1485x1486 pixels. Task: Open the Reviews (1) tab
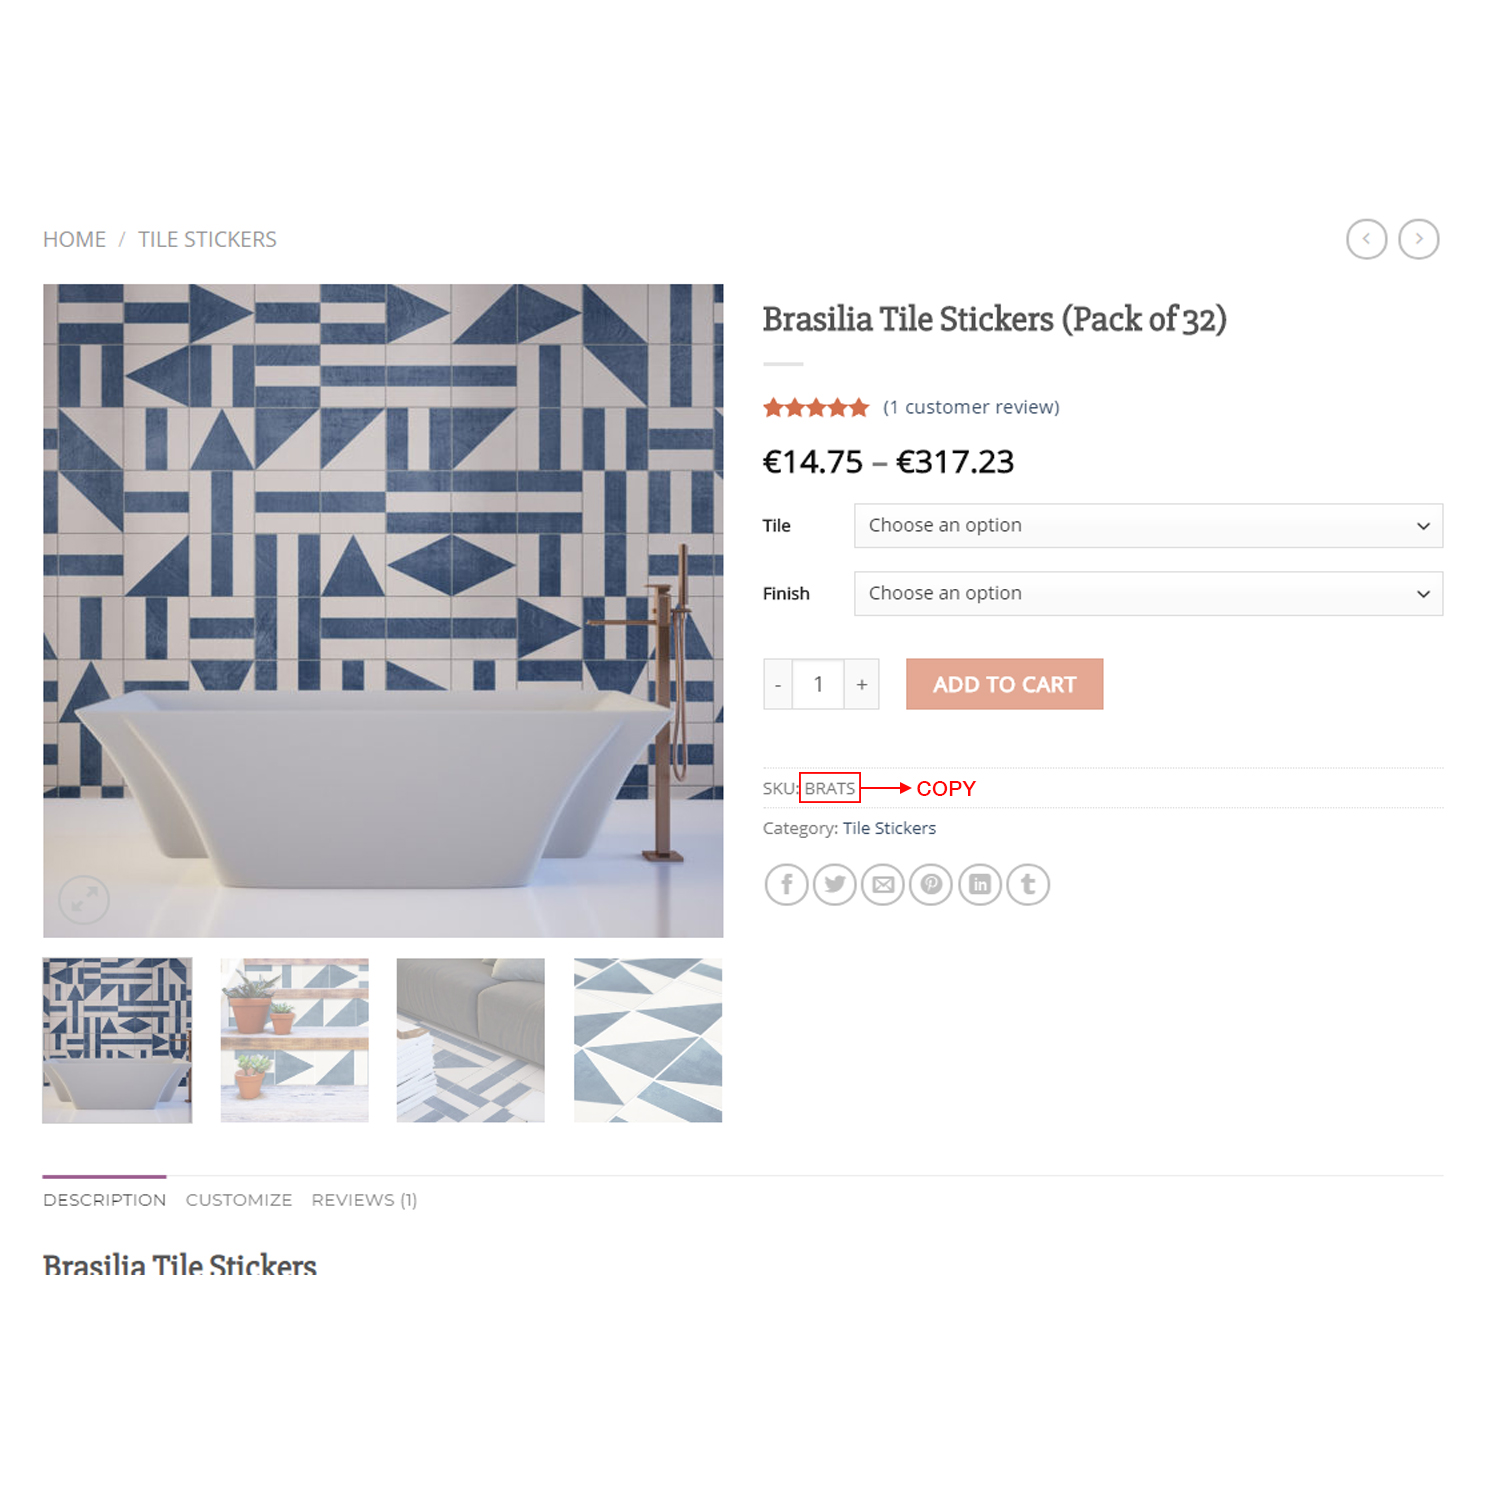tap(364, 1200)
